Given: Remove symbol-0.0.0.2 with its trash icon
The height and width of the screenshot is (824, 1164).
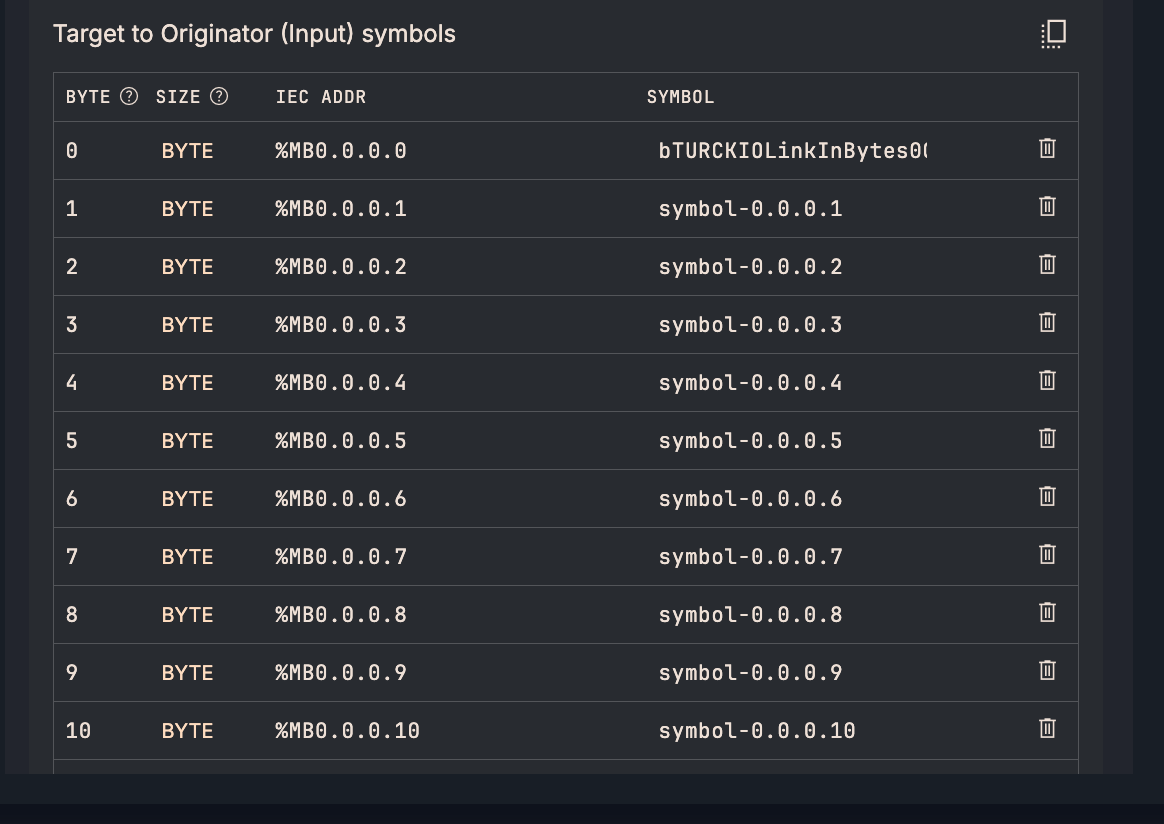Looking at the screenshot, I should (1047, 265).
